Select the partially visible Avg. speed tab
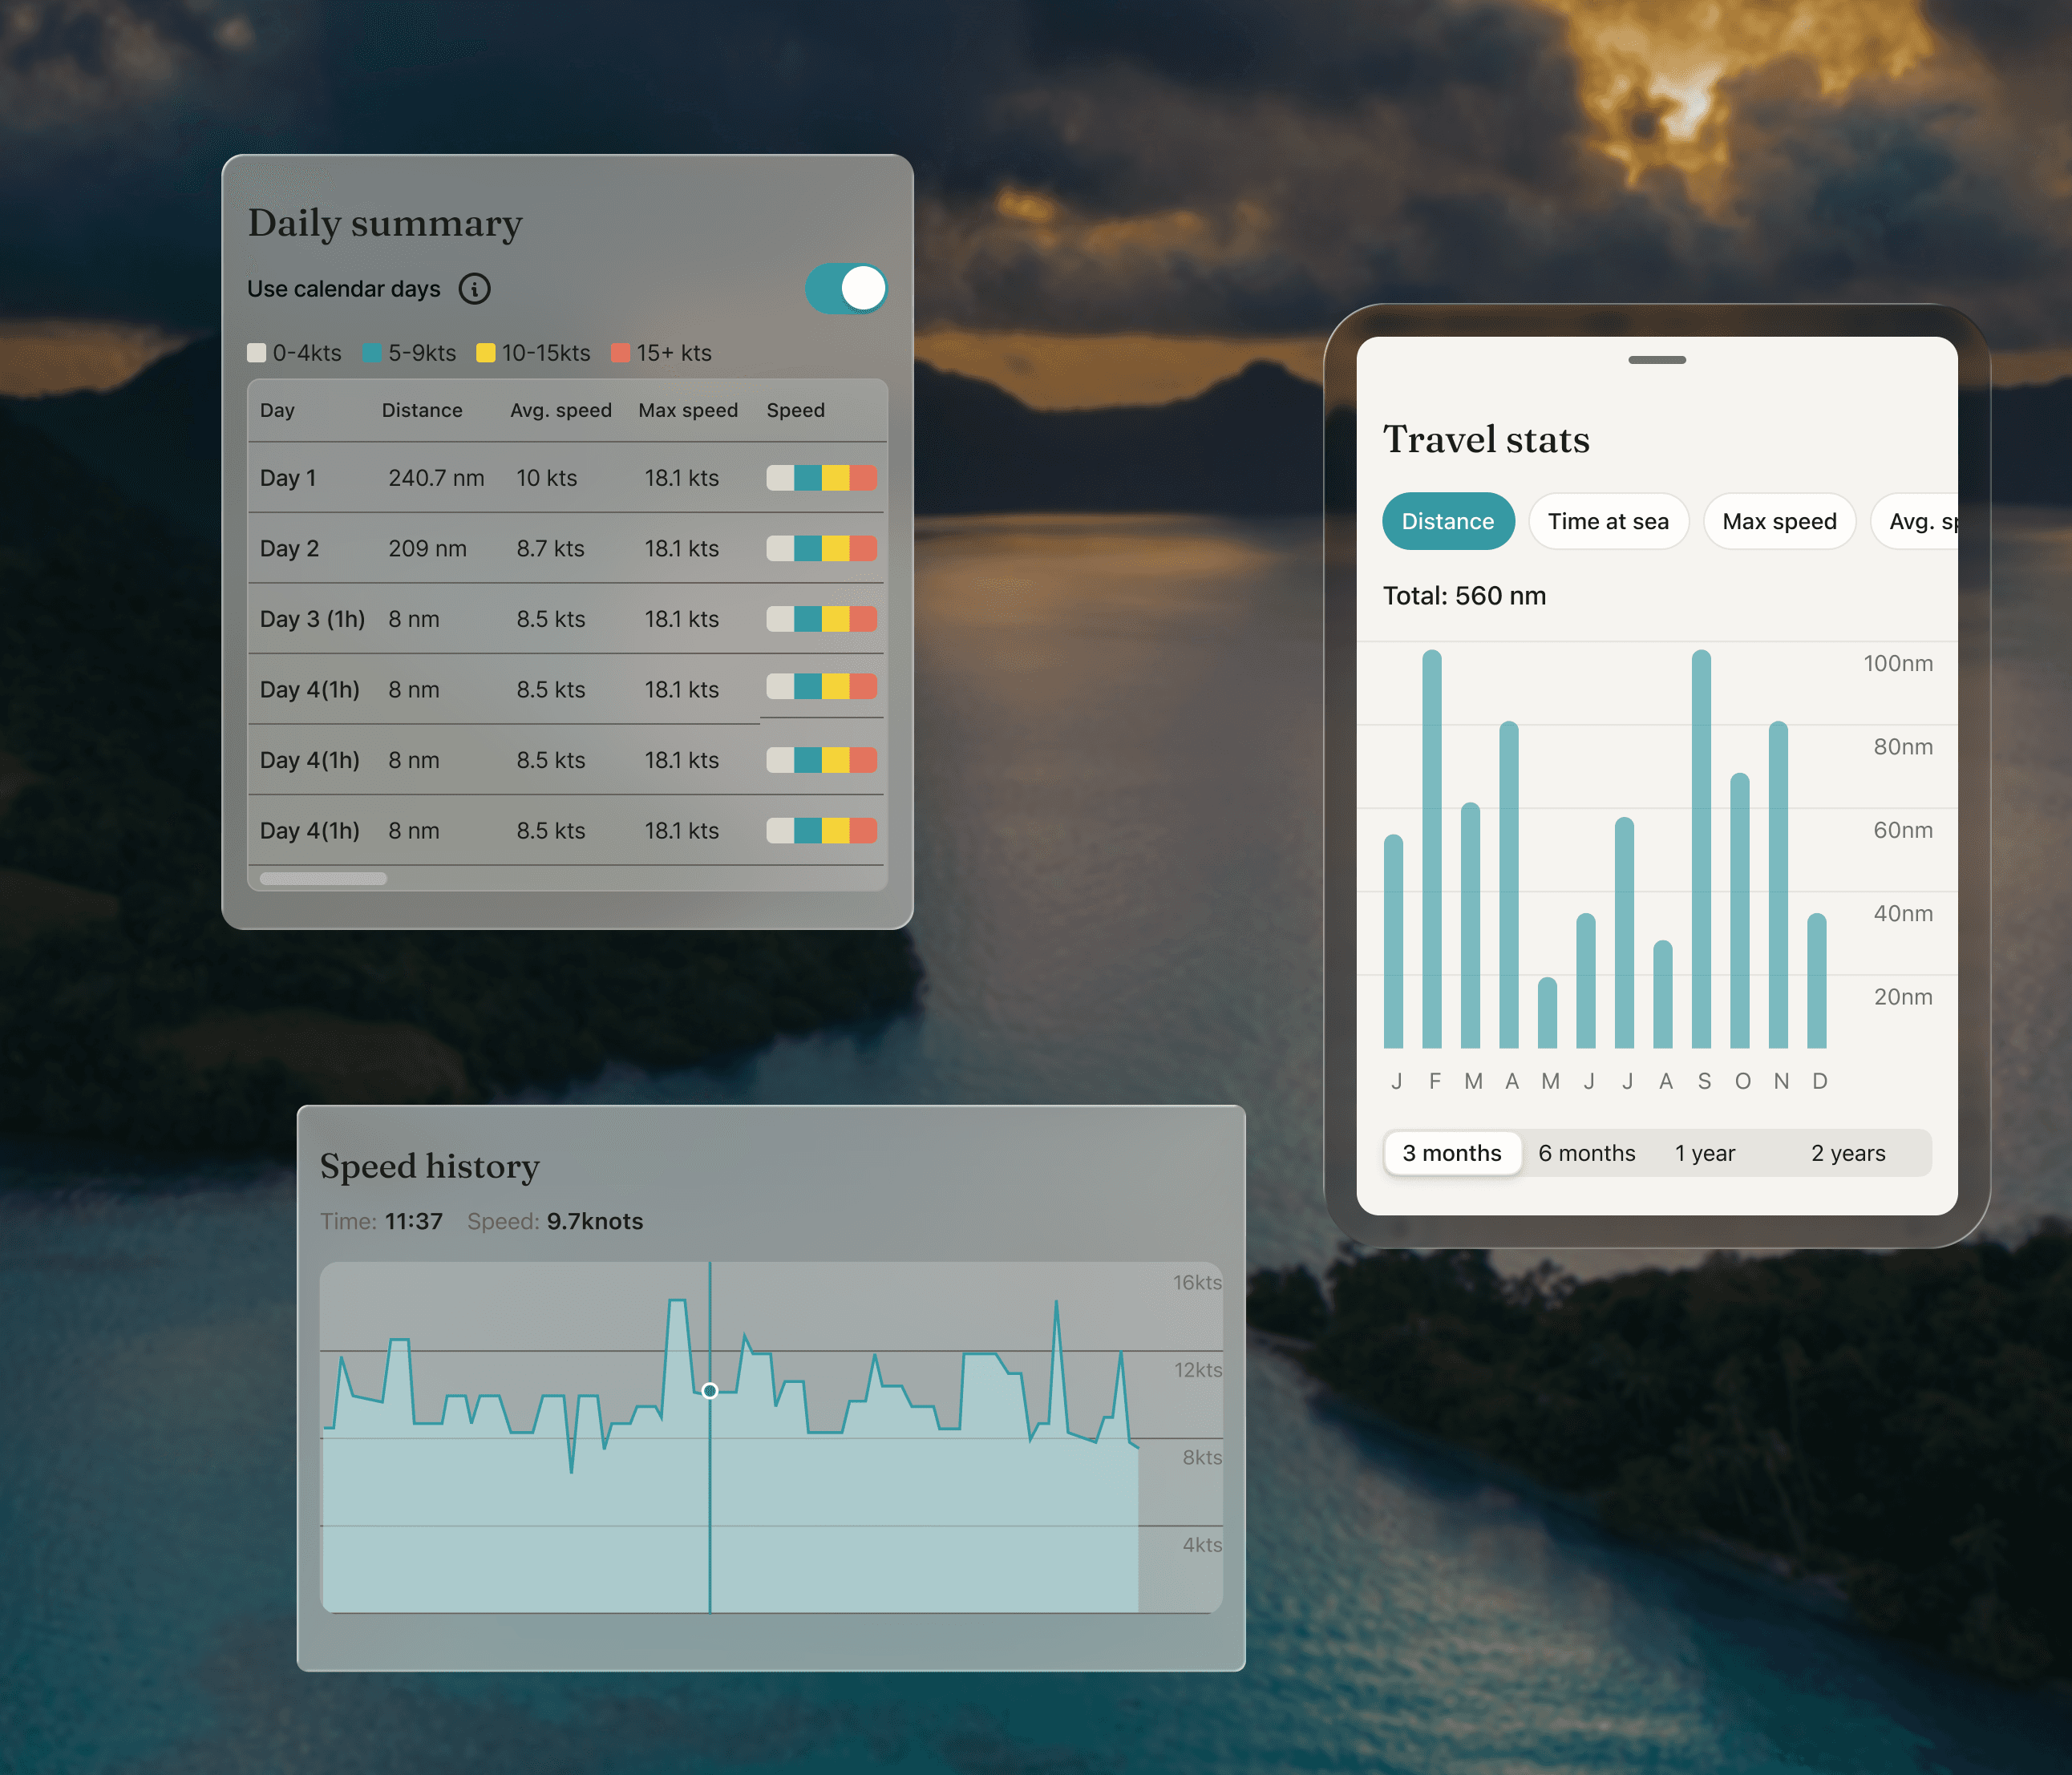 point(1920,521)
